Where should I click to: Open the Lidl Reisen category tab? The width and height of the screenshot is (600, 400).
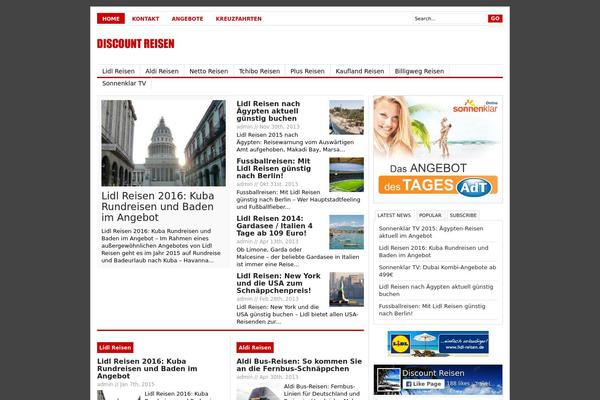coord(119,71)
